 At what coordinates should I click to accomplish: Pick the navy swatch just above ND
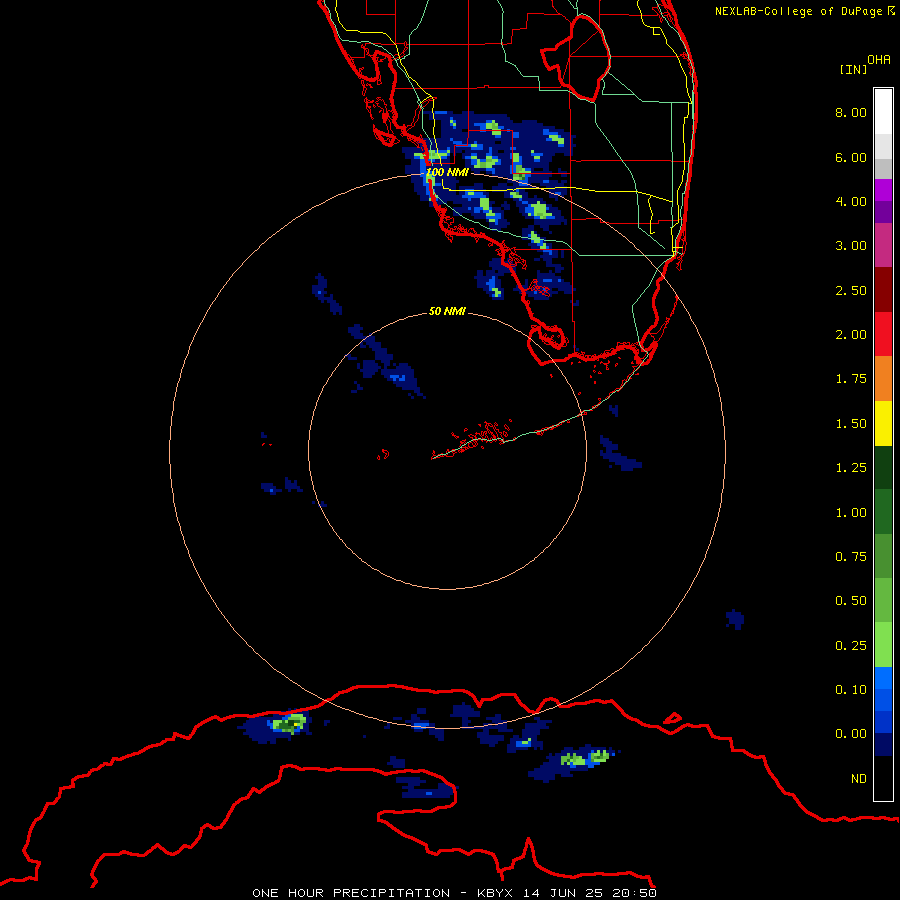883,744
